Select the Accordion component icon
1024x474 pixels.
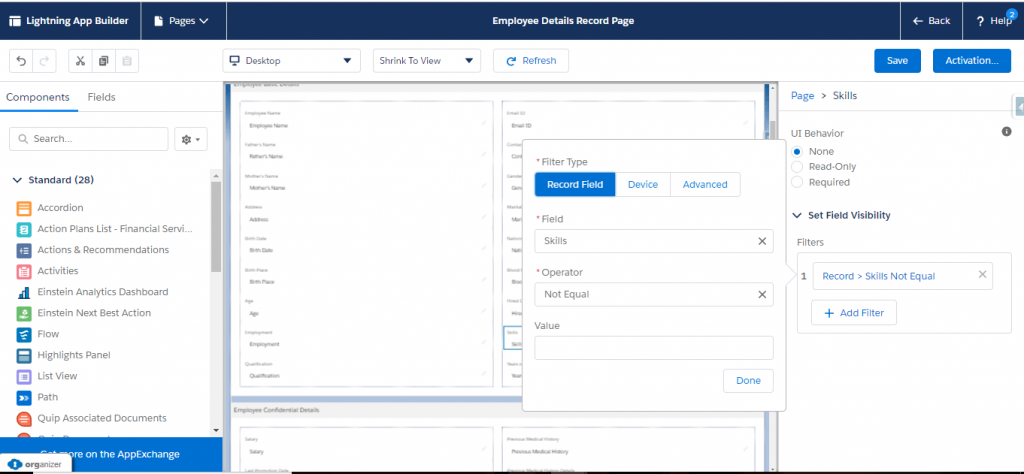(x=24, y=208)
